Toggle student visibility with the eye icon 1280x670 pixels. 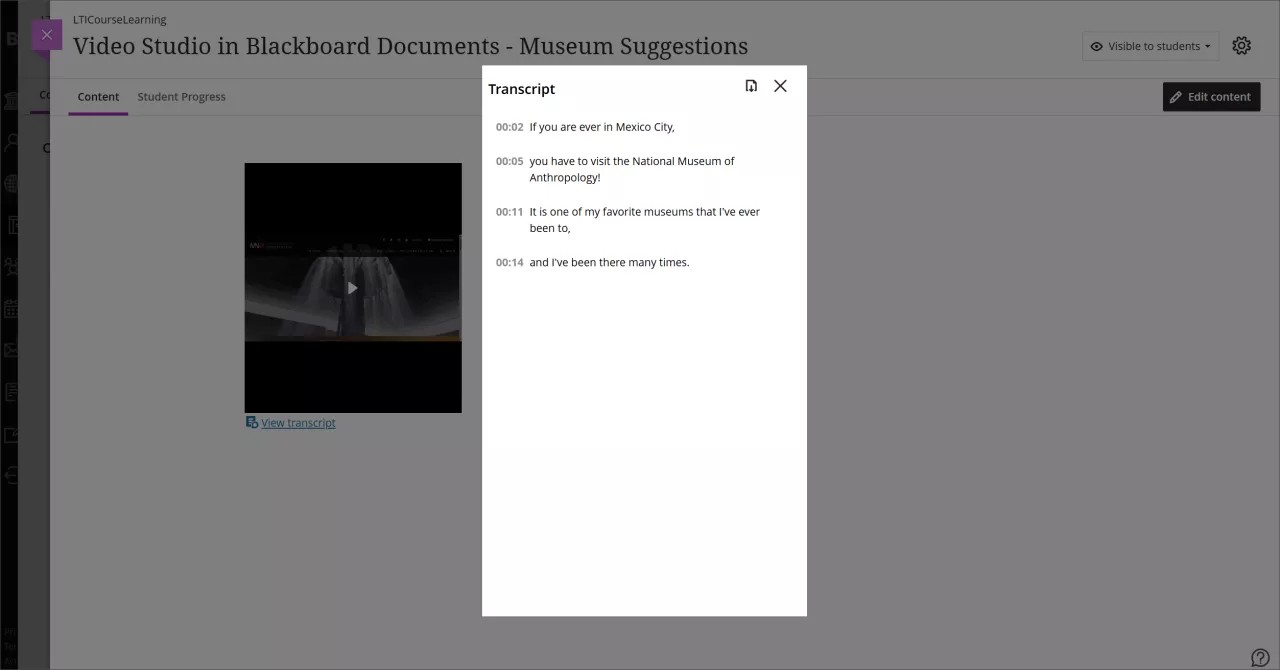tap(1097, 46)
